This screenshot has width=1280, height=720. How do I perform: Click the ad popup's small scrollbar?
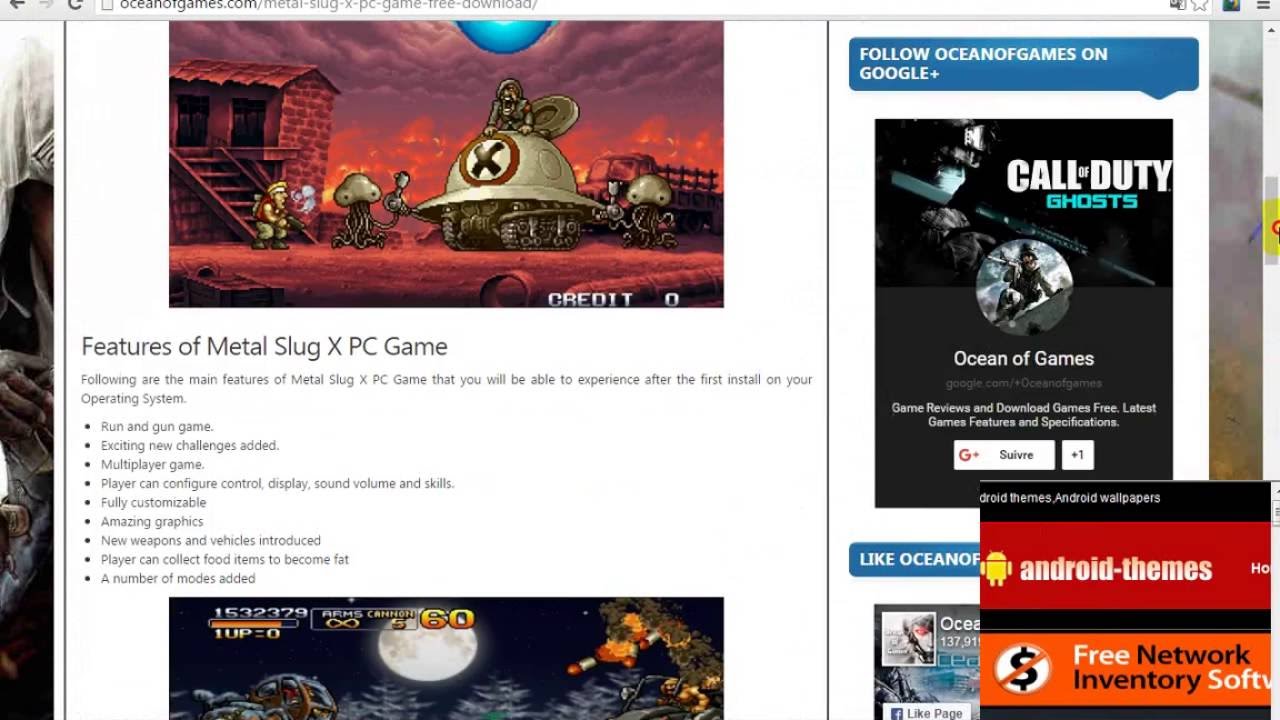coord(1275,513)
